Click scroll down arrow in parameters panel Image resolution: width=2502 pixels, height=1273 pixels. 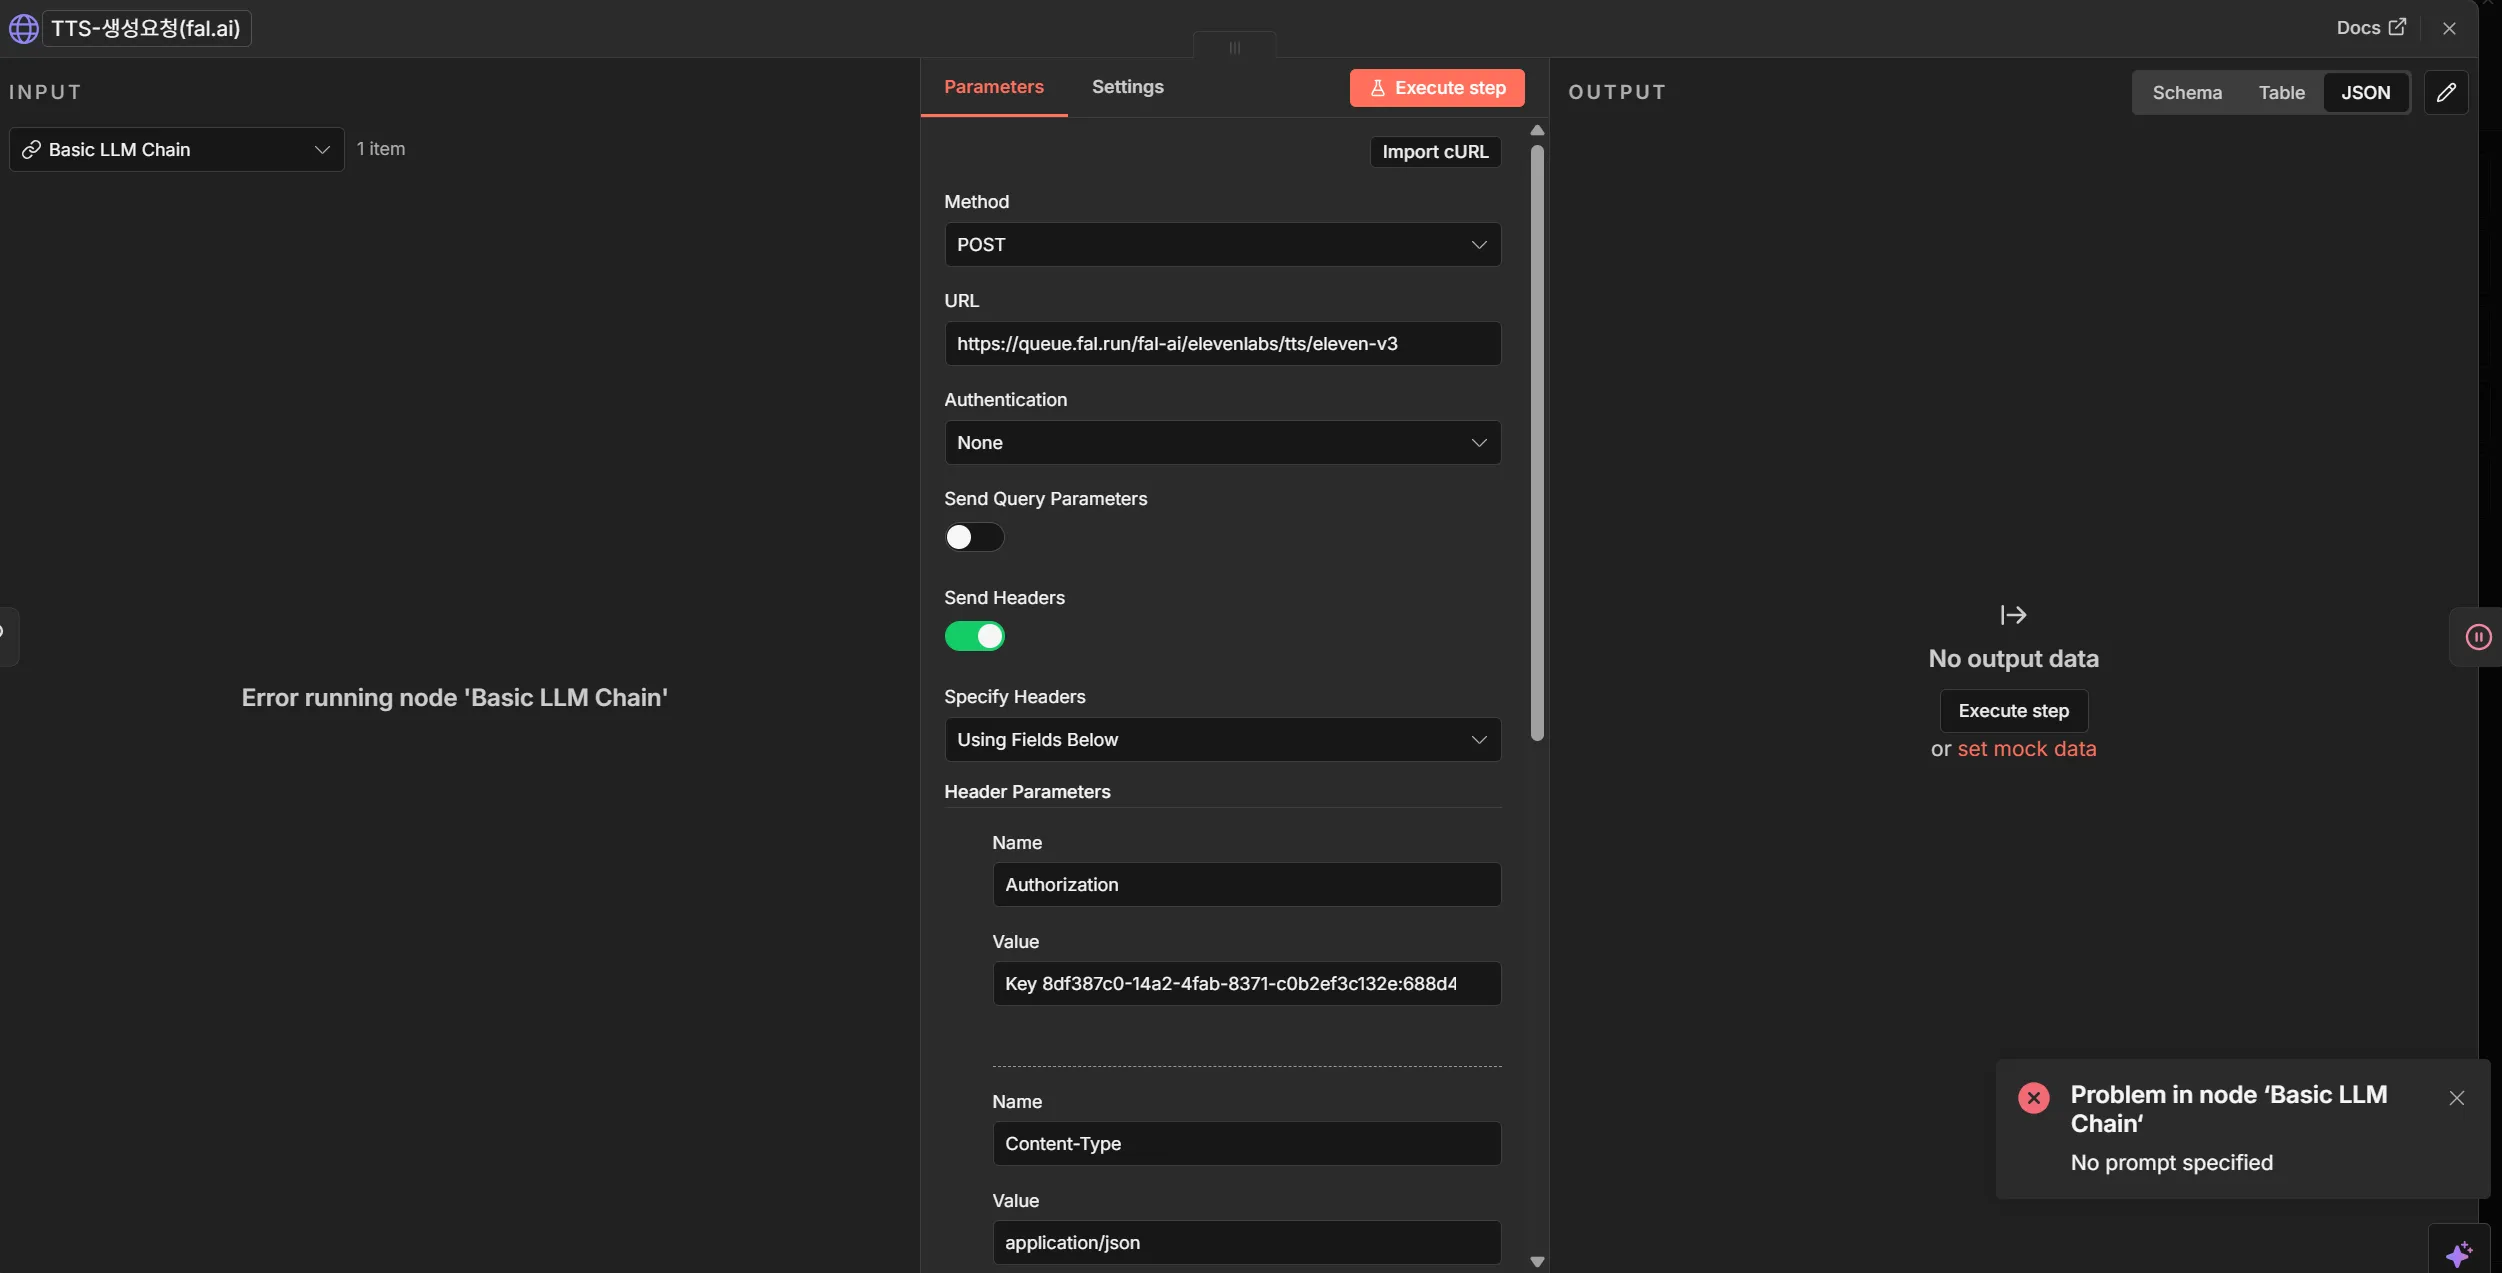pos(1537,1262)
